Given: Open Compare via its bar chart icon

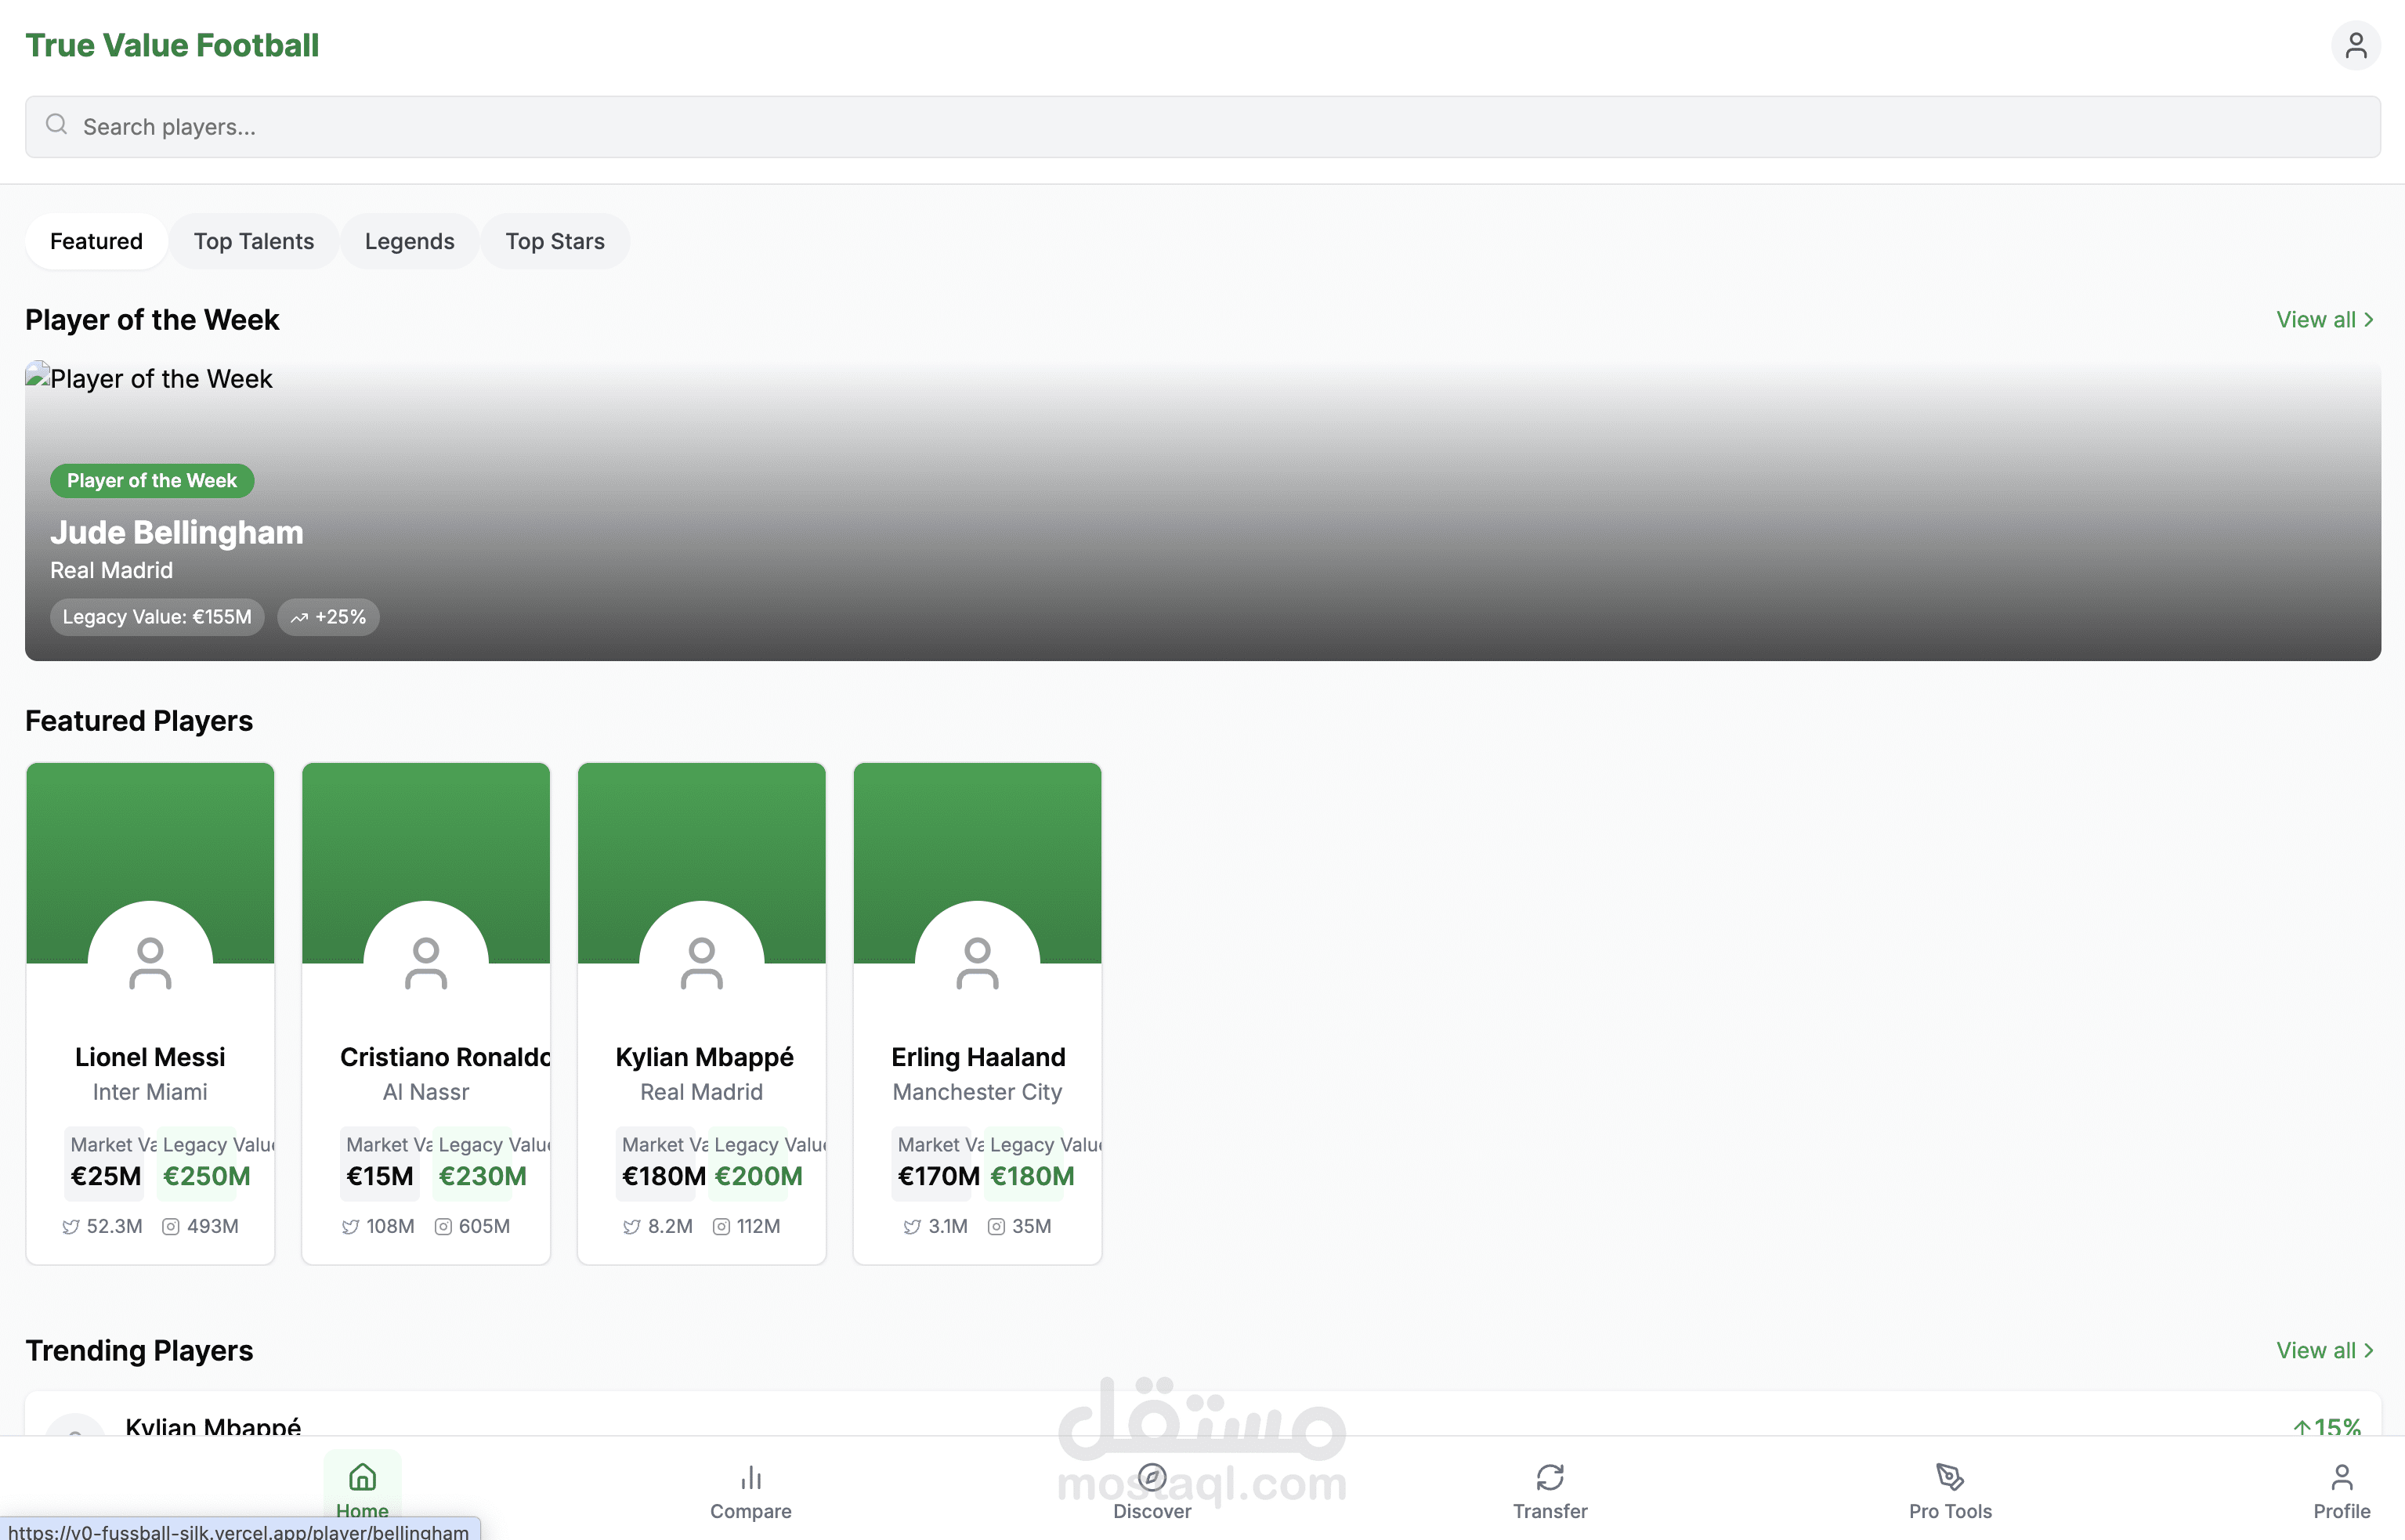Looking at the screenshot, I should coord(751,1477).
